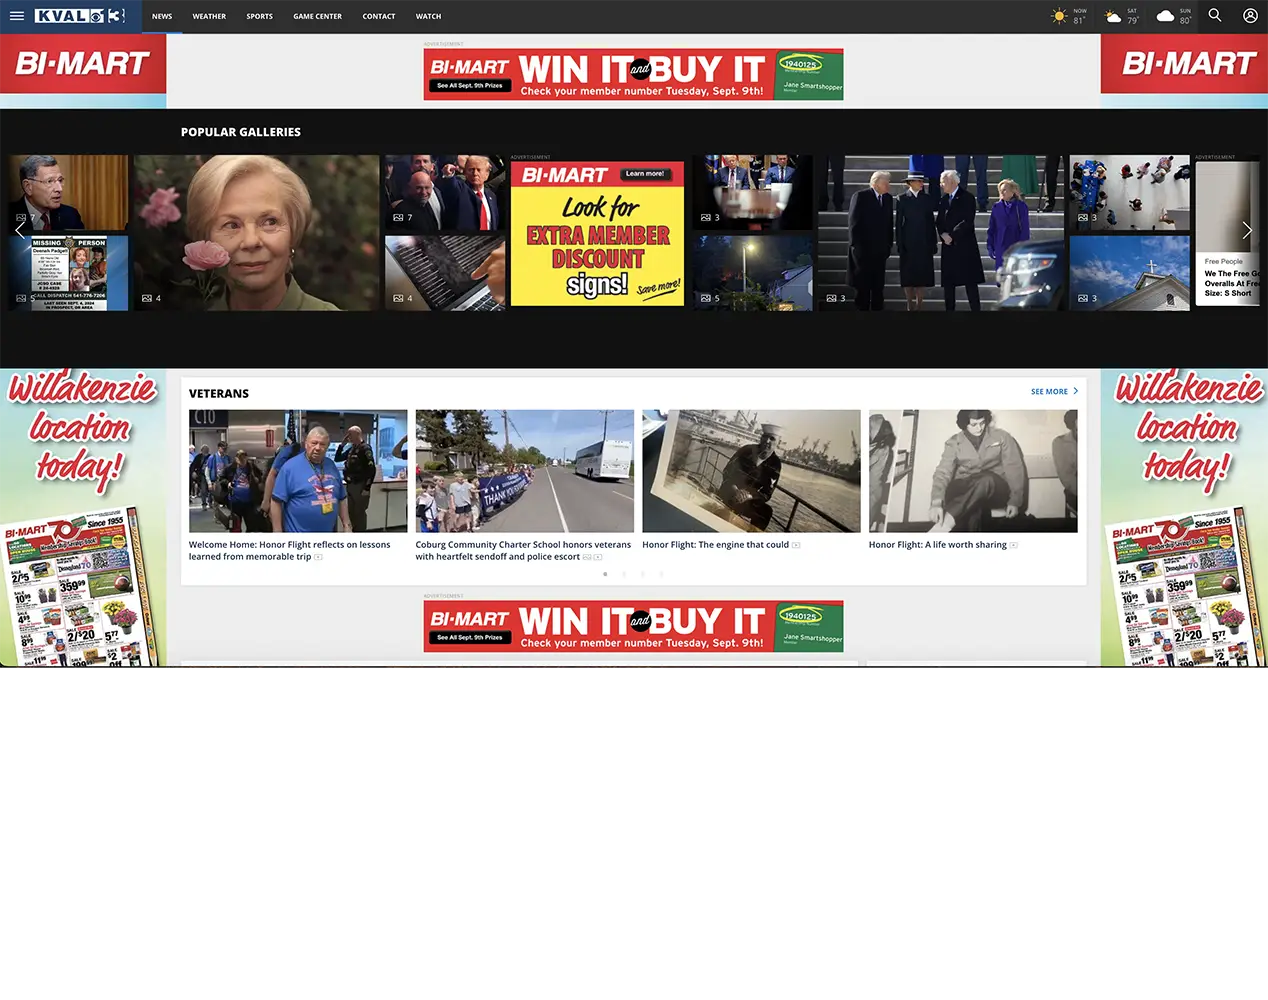Open 'Honor Flight: The engine that could' headline
The width and height of the screenshot is (1268, 1000).
(x=716, y=545)
